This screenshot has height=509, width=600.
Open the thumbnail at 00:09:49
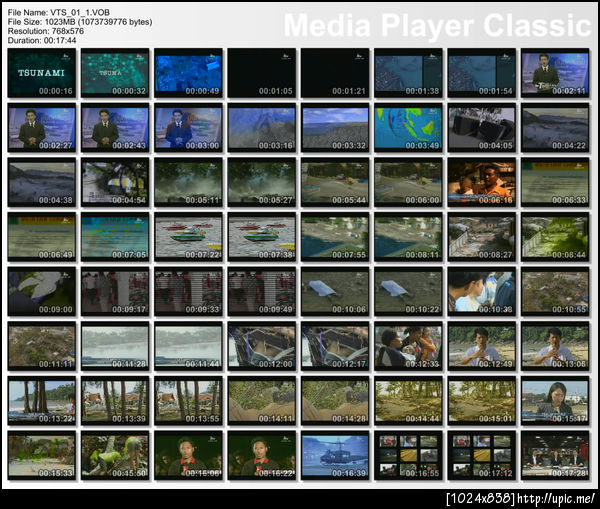262,292
